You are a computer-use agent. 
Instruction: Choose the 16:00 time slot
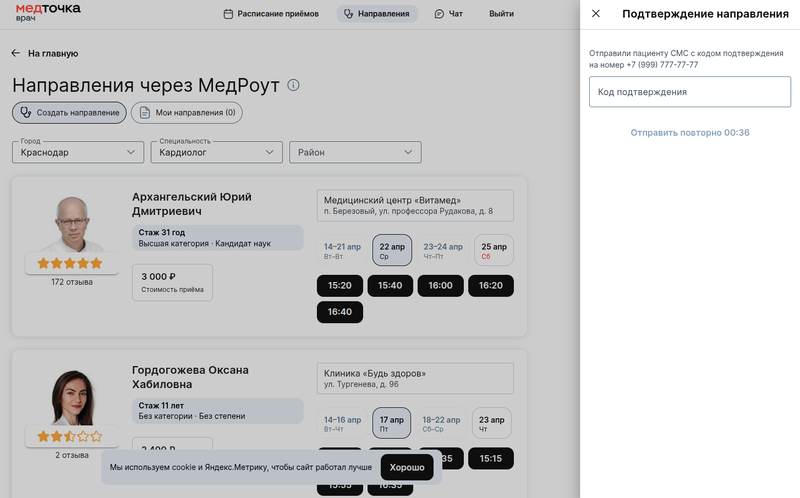[x=440, y=286]
